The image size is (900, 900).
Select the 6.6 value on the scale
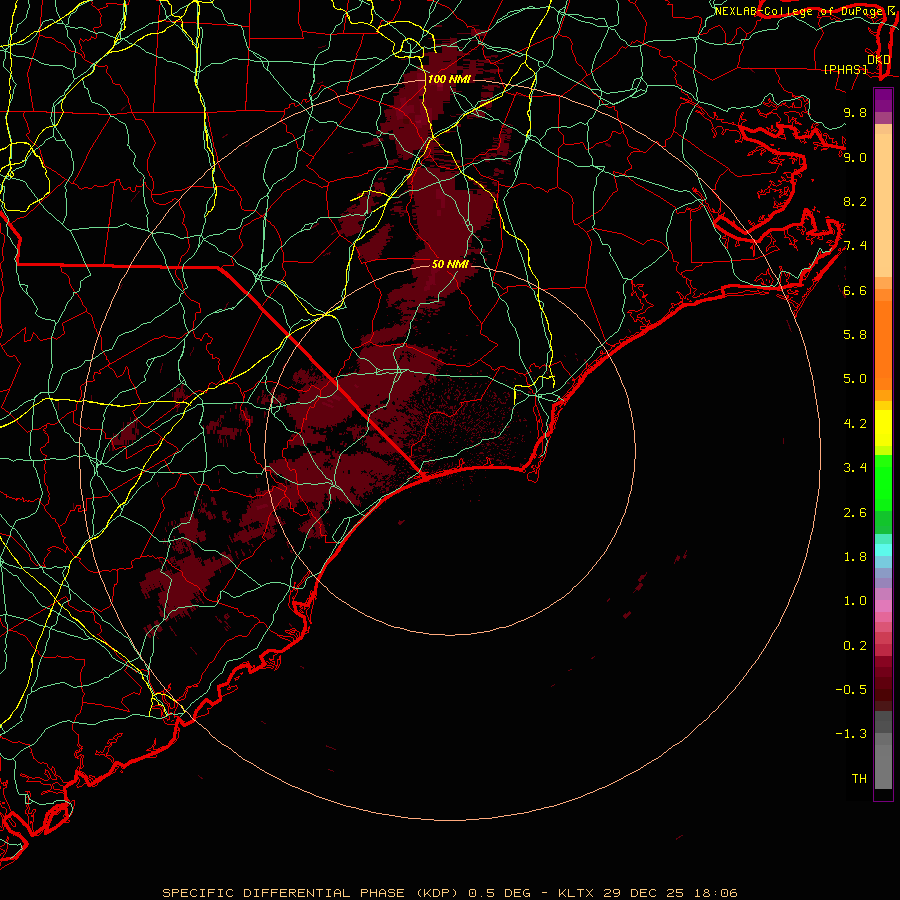pyautogui.click(x=855, y=290)
